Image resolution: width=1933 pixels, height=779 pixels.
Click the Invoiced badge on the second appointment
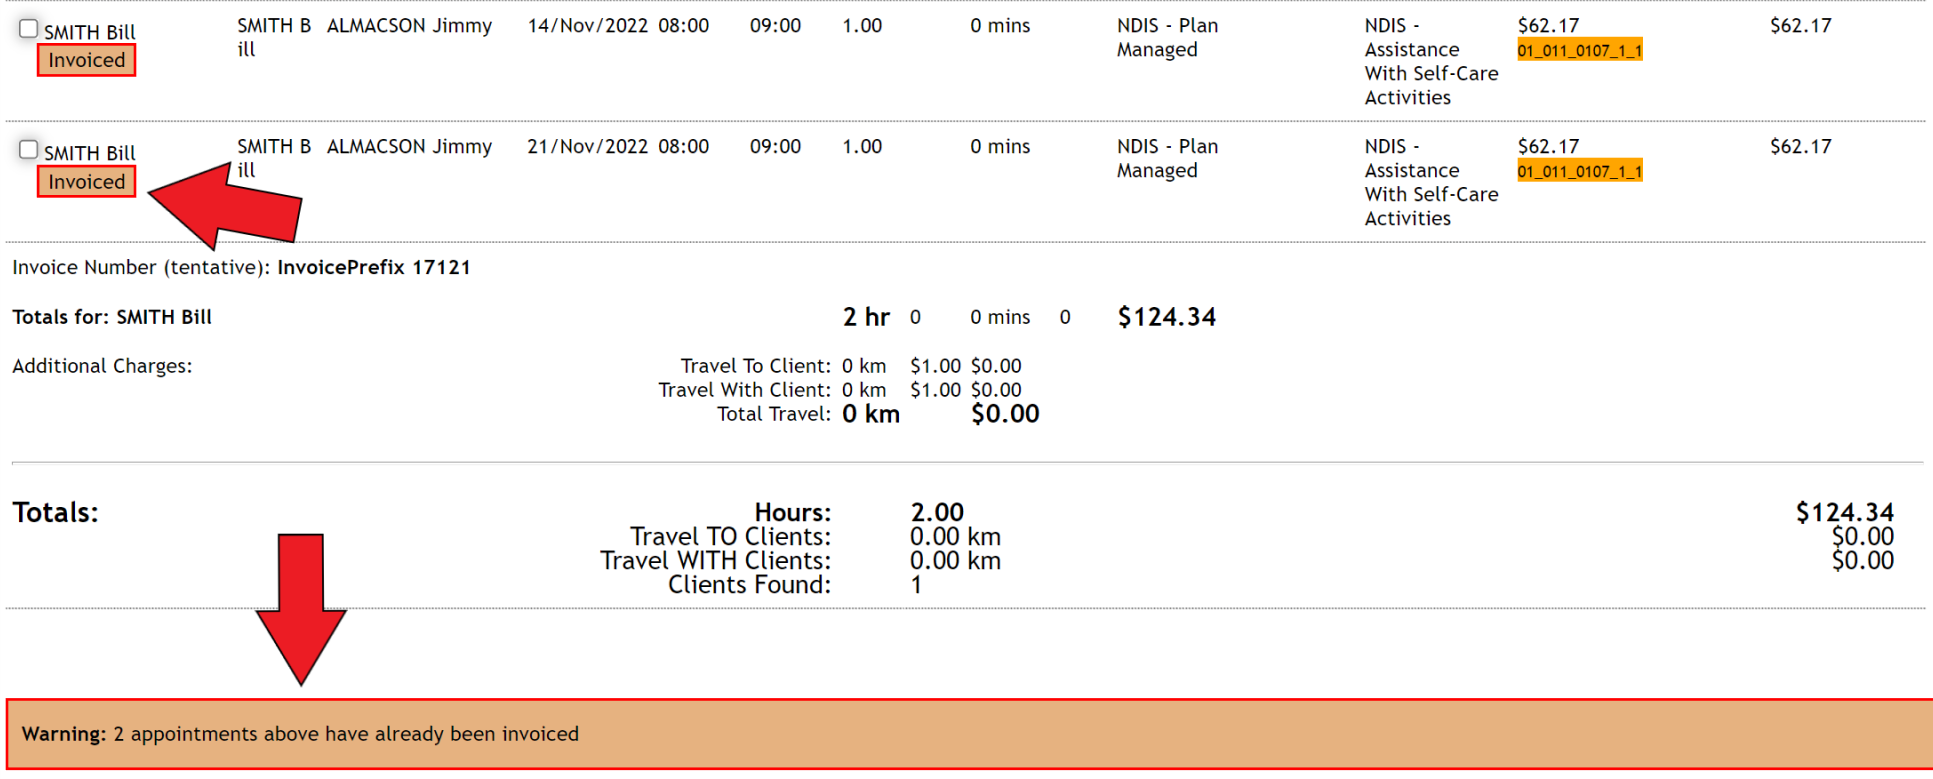pyautogui.click(x=86, y=181)
